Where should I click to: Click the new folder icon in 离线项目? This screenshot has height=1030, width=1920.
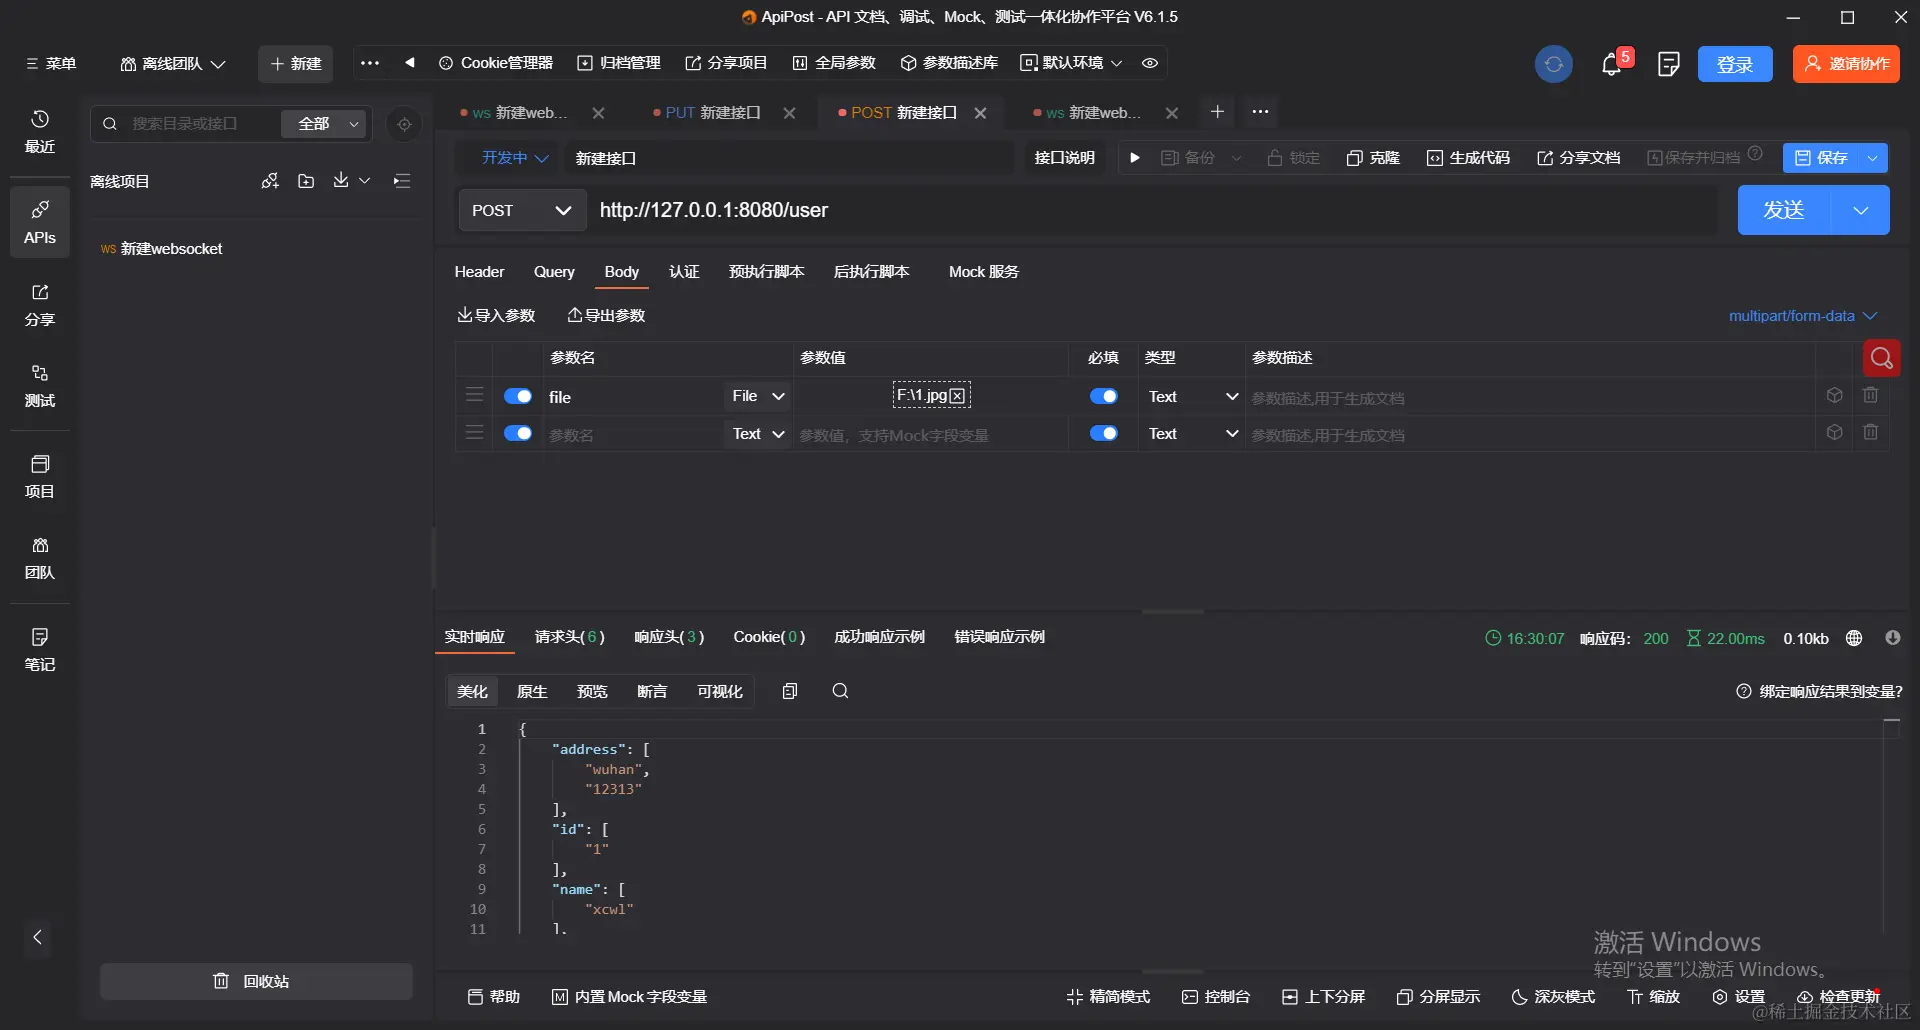[x=306, y=181]
